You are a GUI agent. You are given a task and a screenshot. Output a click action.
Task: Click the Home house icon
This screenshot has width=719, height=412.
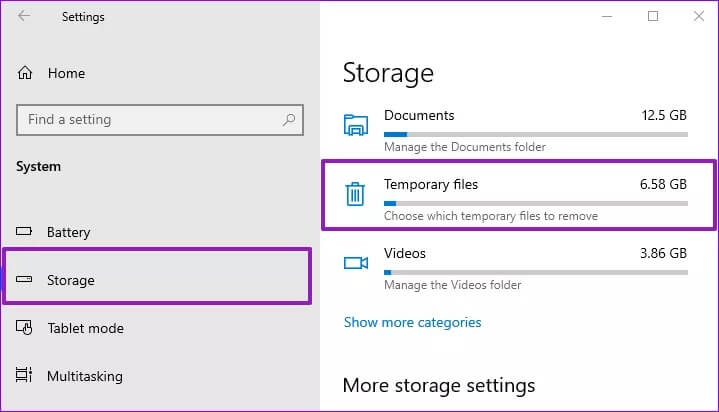click(x=25, y=72)
